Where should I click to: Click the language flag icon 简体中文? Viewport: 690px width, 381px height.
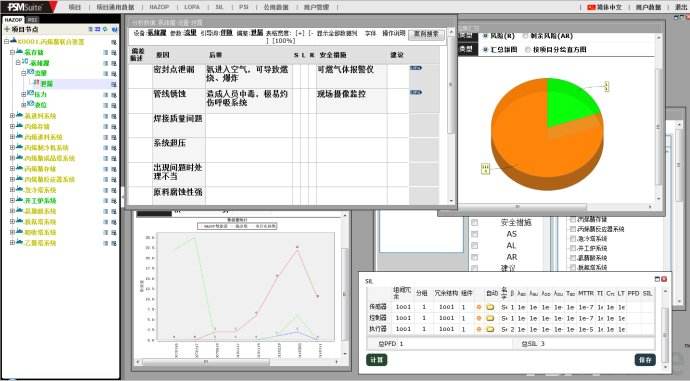pos(591,7)
